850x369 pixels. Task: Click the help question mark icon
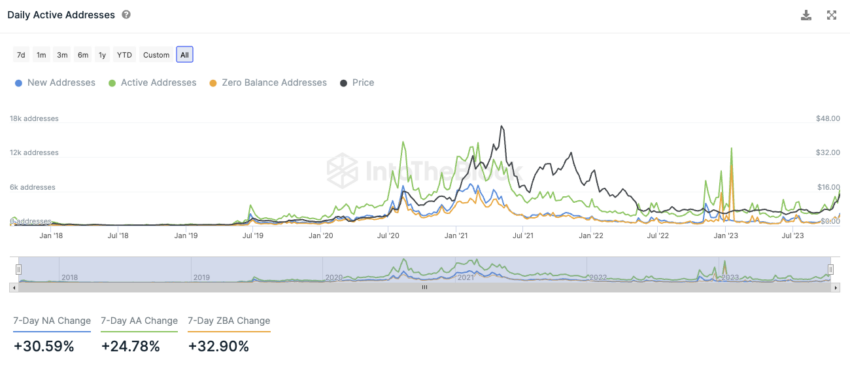[x=126, y=15]
